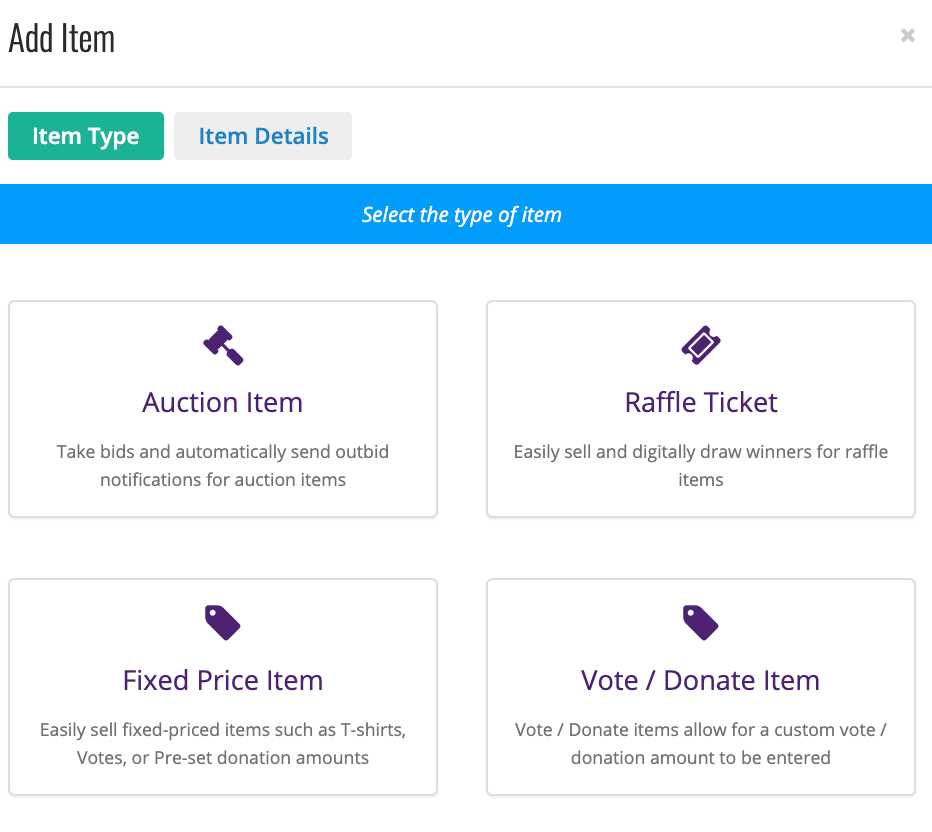Select the Auction Item option card

[x=223, y=409]
